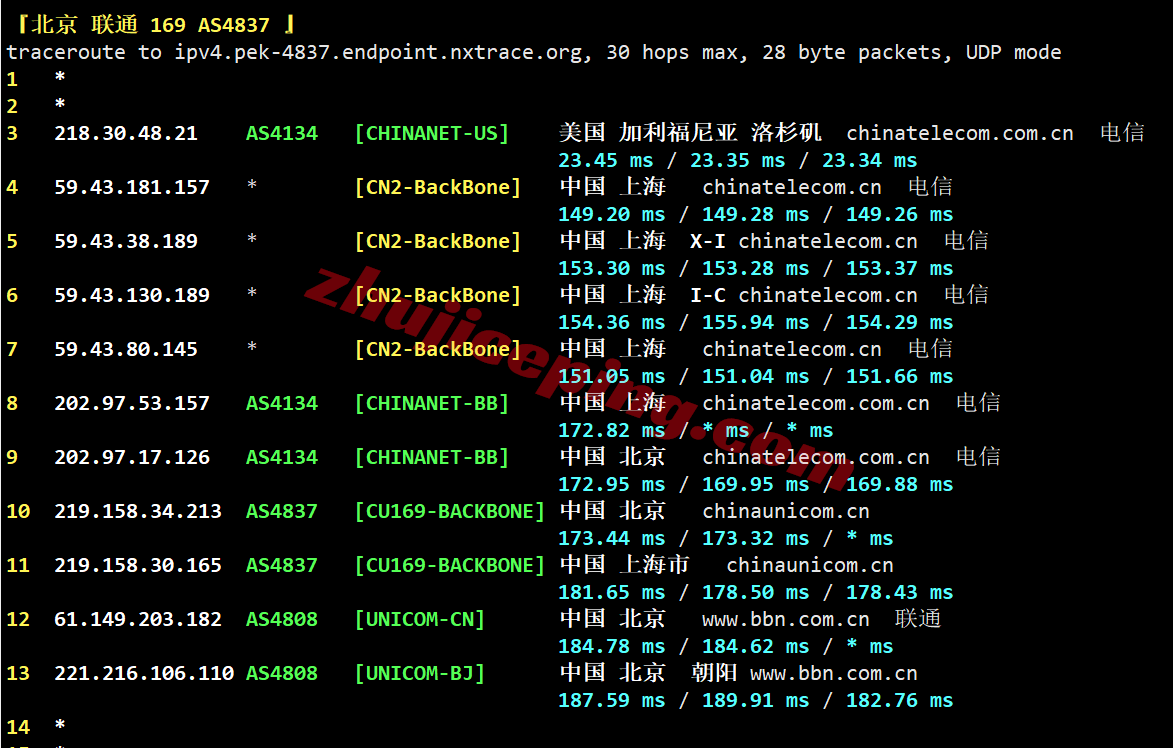1173x748 pixels.
Task: Click latency value 23.45 ms
Action: tap(605, 160)
